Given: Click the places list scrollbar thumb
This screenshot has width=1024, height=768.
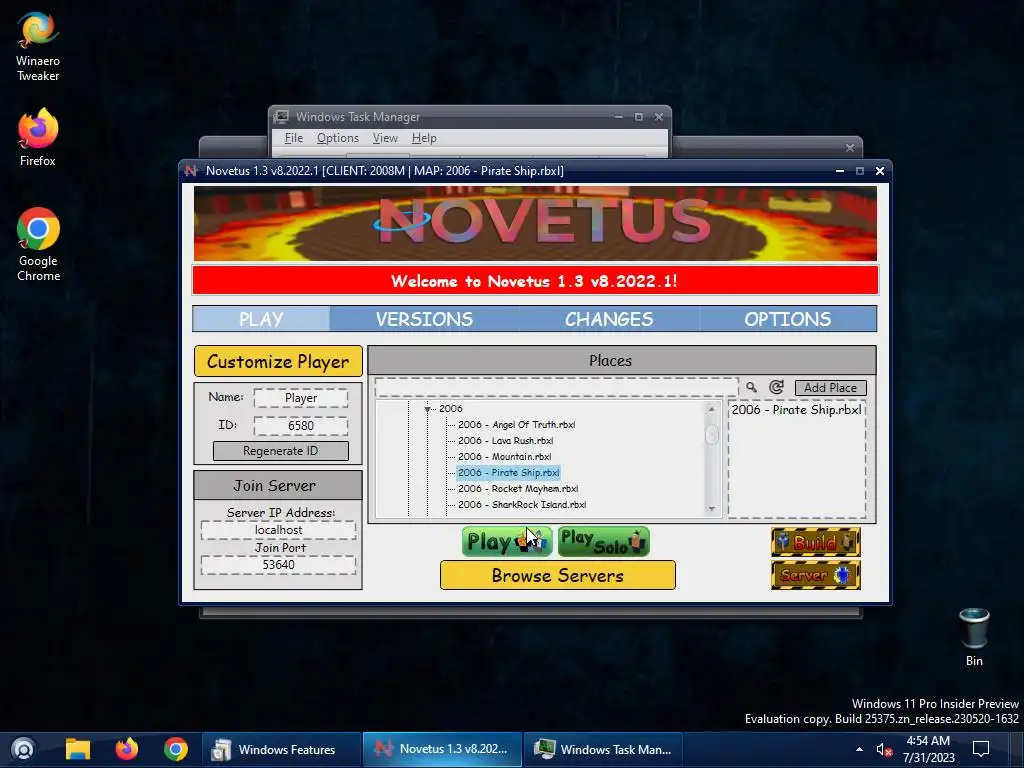Looking at the screenshot, I should pos(712,434).
